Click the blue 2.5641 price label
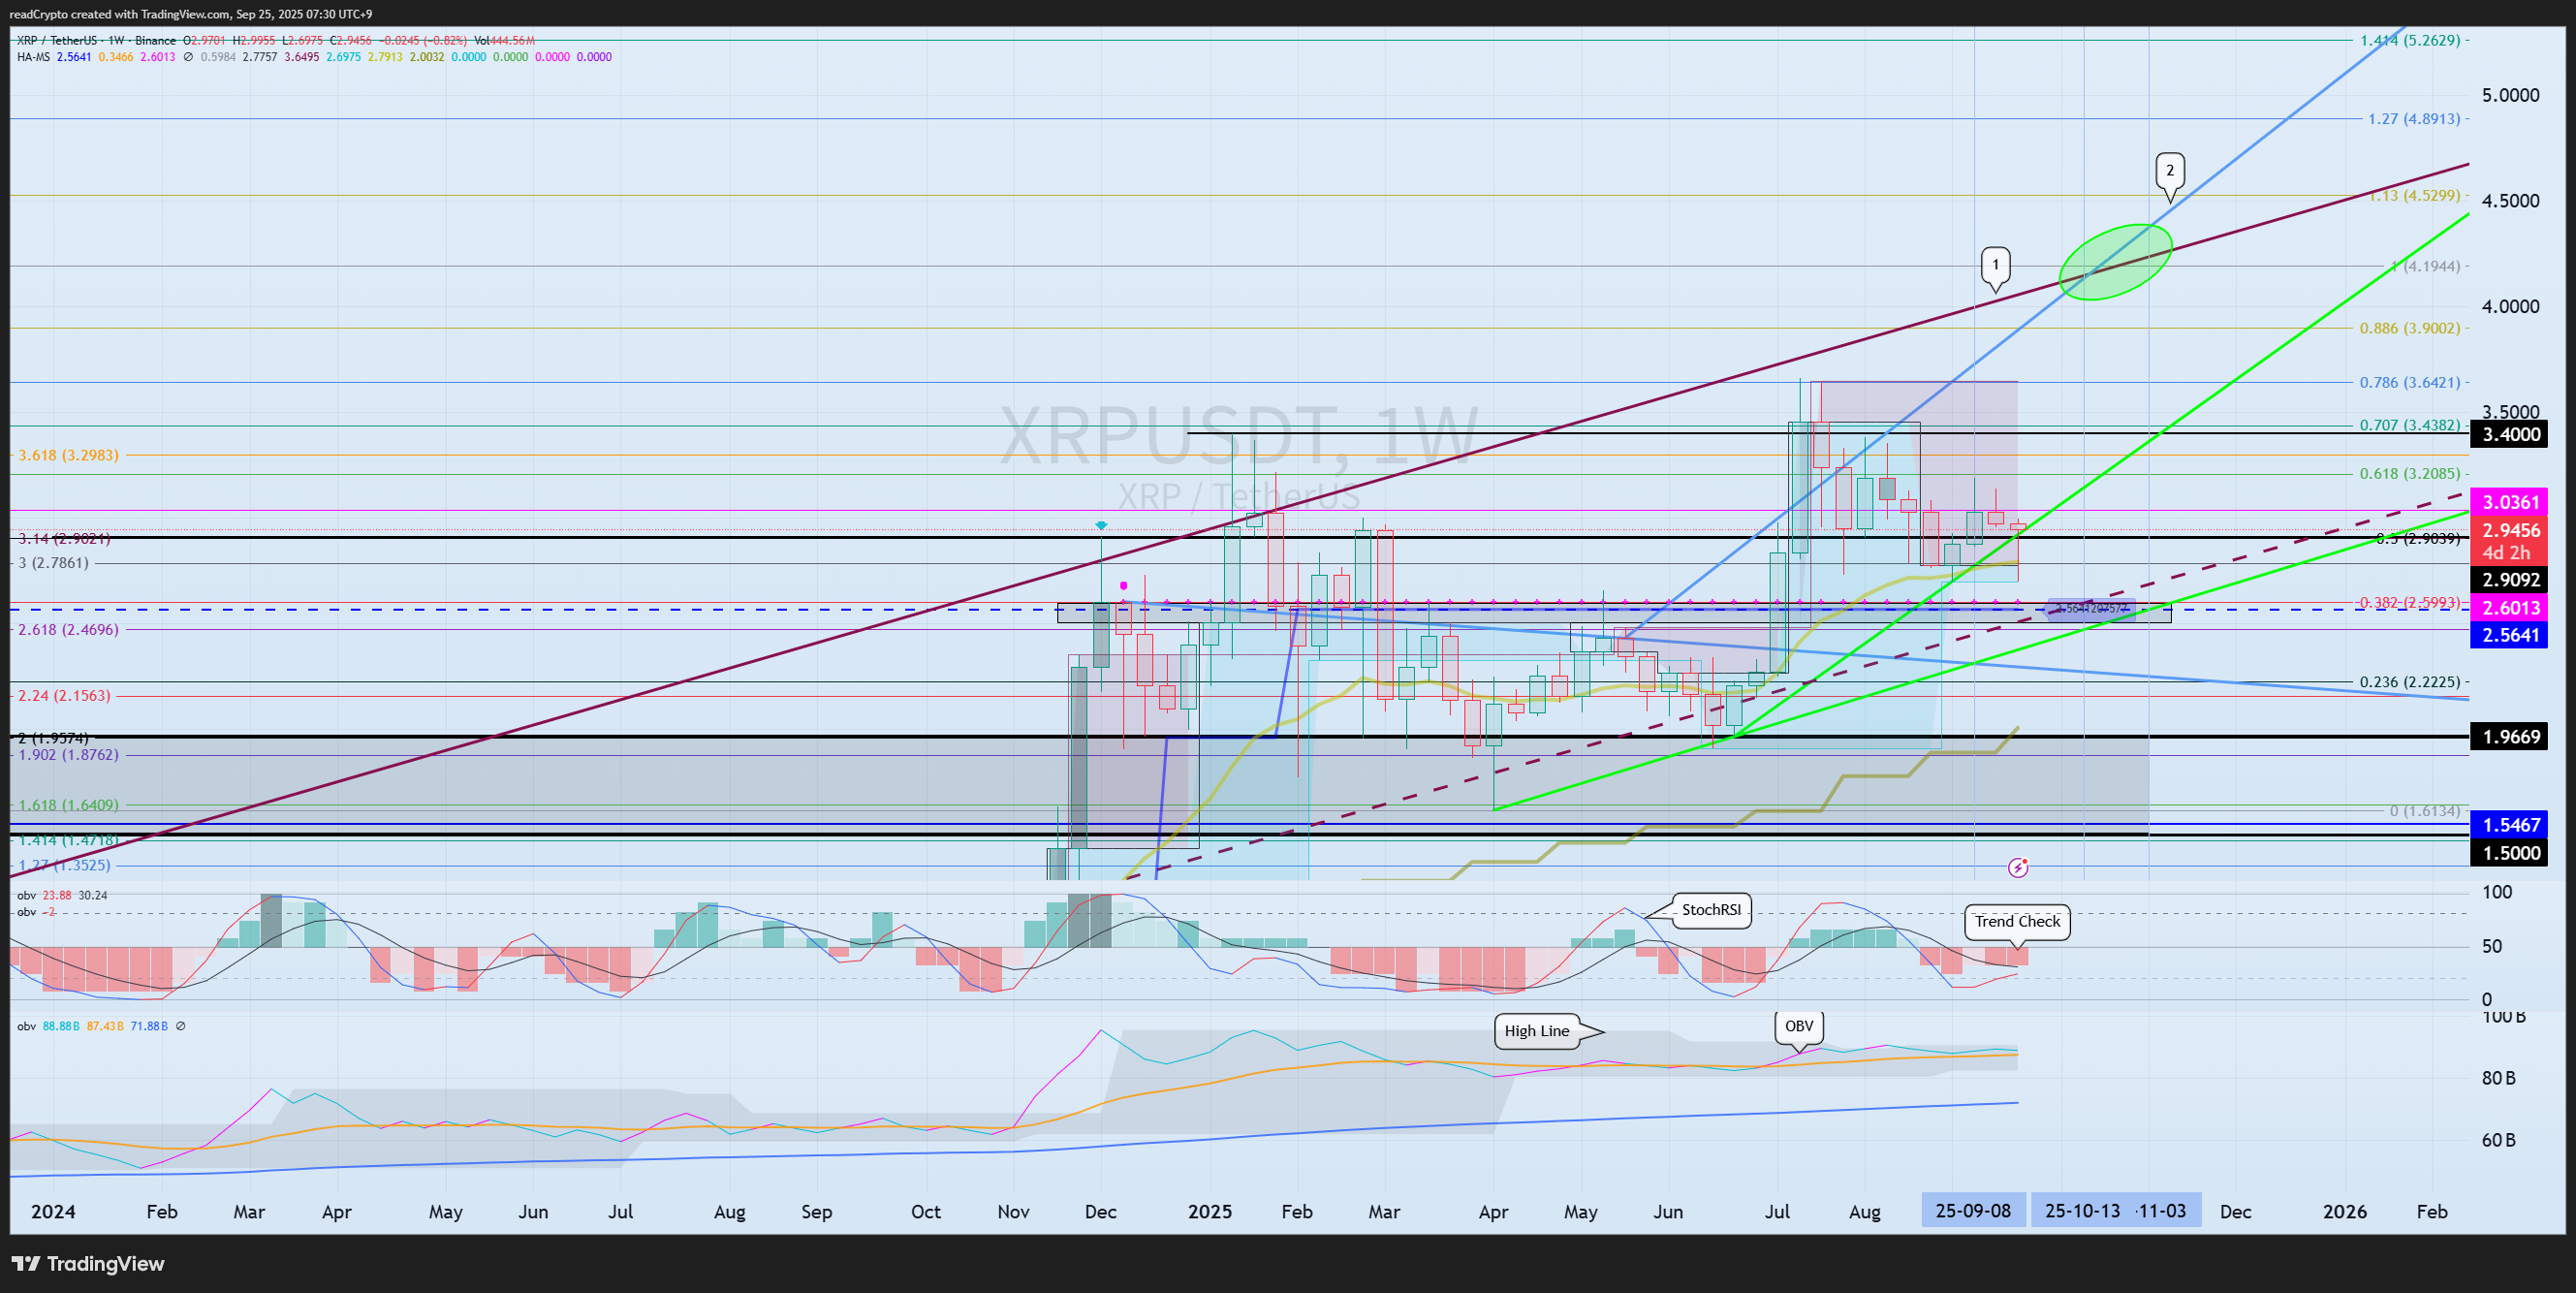 [2511, 635]
